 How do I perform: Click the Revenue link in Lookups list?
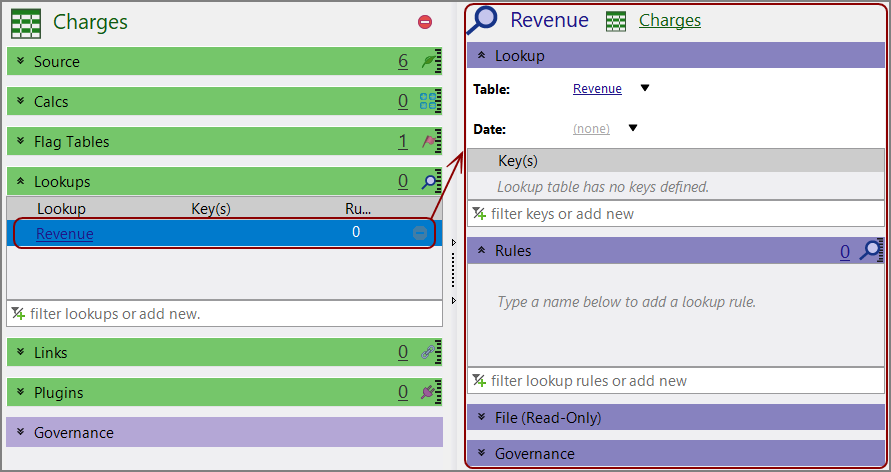65,233
